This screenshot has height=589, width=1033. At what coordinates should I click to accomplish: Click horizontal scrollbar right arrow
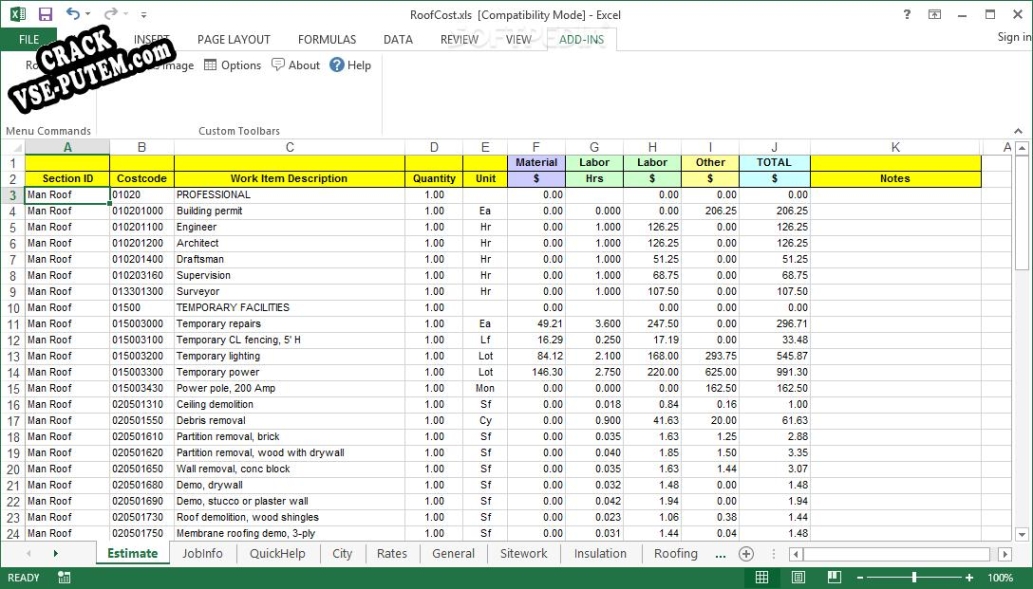[1004, 554]
